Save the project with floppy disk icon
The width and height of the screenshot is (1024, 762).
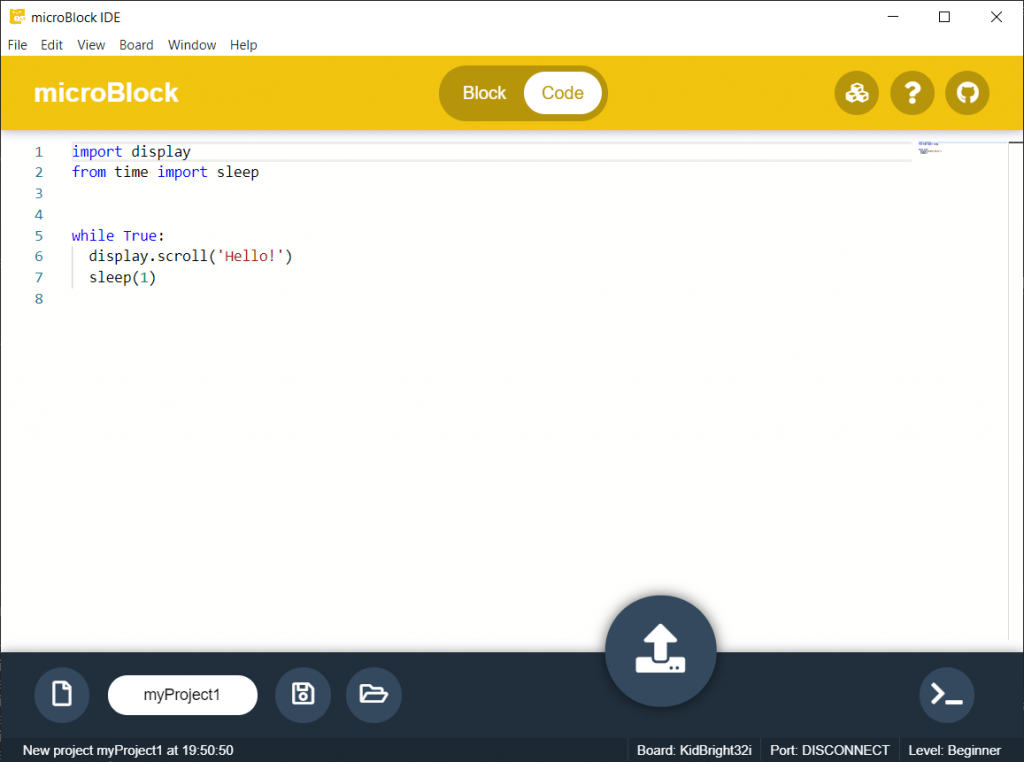[x=302, y=694]
